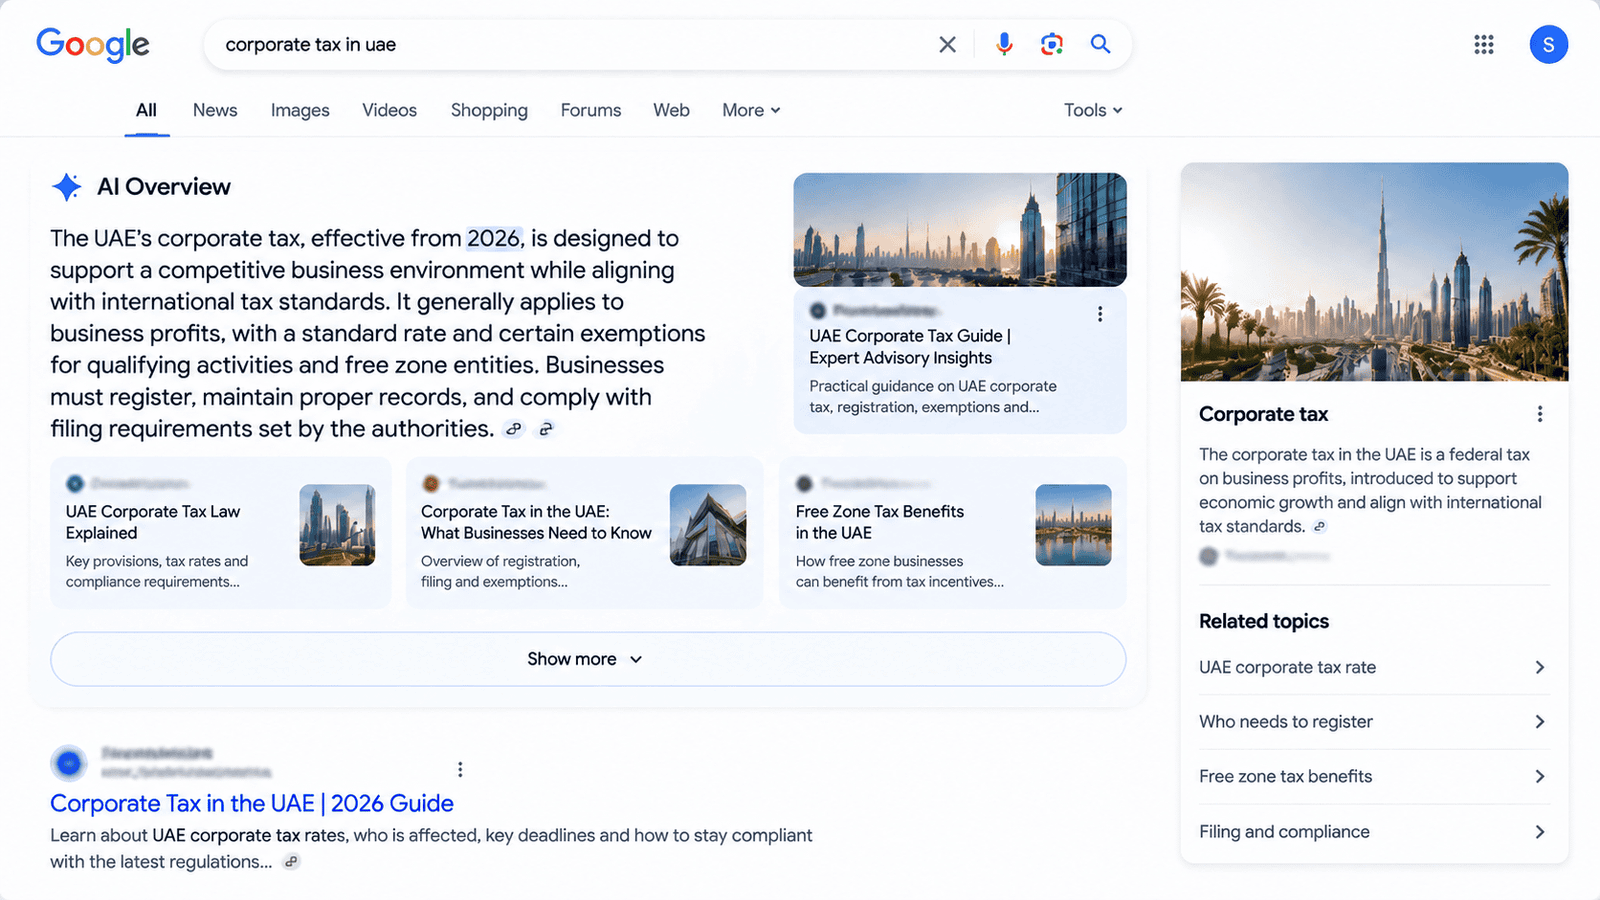Open the skyline image above UAE Corporate Tax Guide
This screenshot has width=1600, height=900.
click(960, 230)
